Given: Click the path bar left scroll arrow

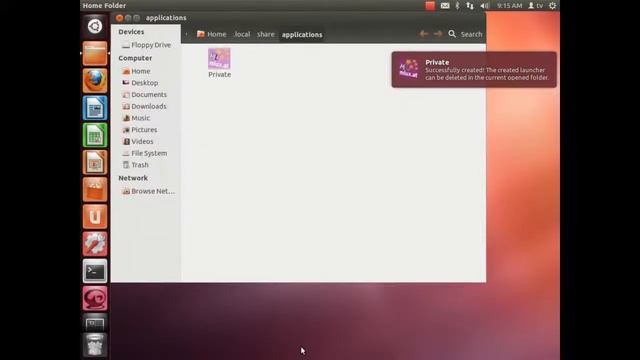Looking at the screenshot, I should pyautogui.click(x=187, y=34).
